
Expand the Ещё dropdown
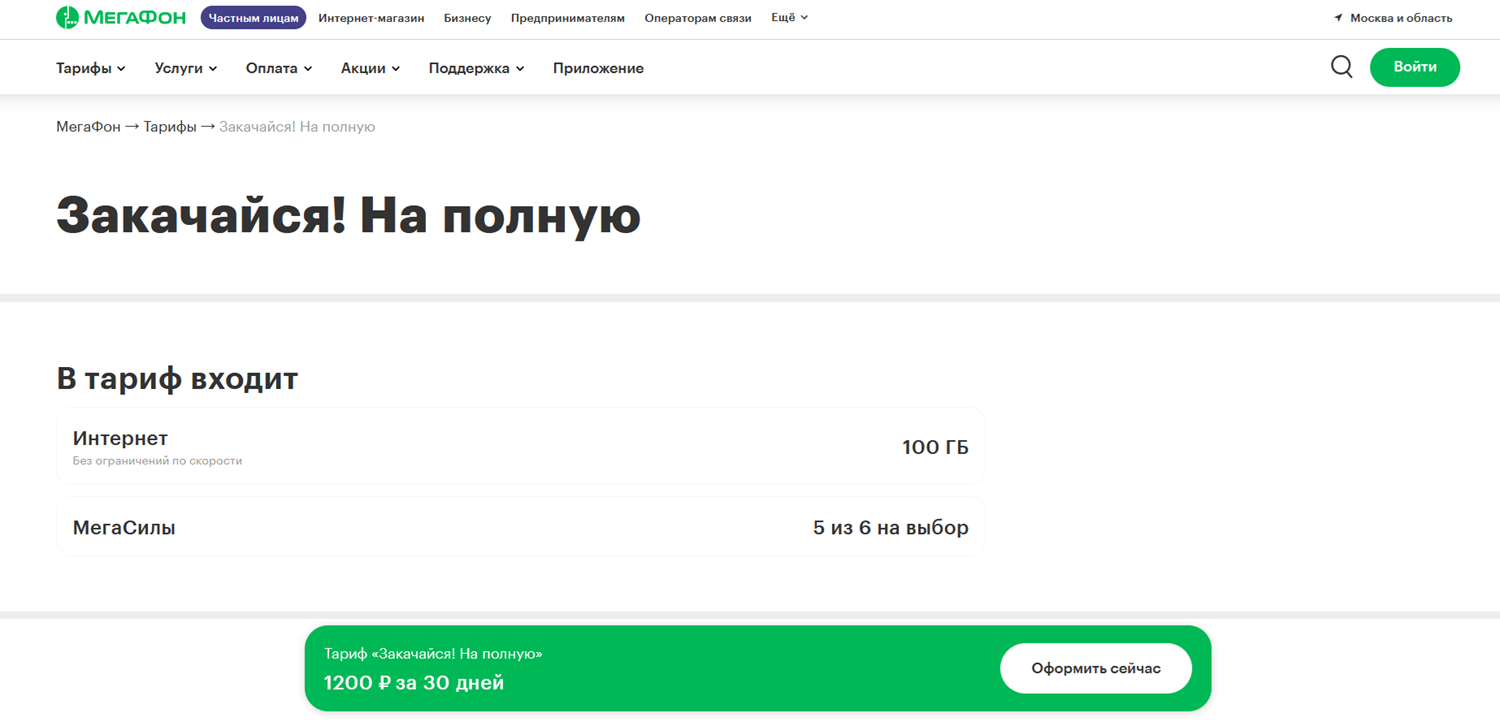(789, 18)
